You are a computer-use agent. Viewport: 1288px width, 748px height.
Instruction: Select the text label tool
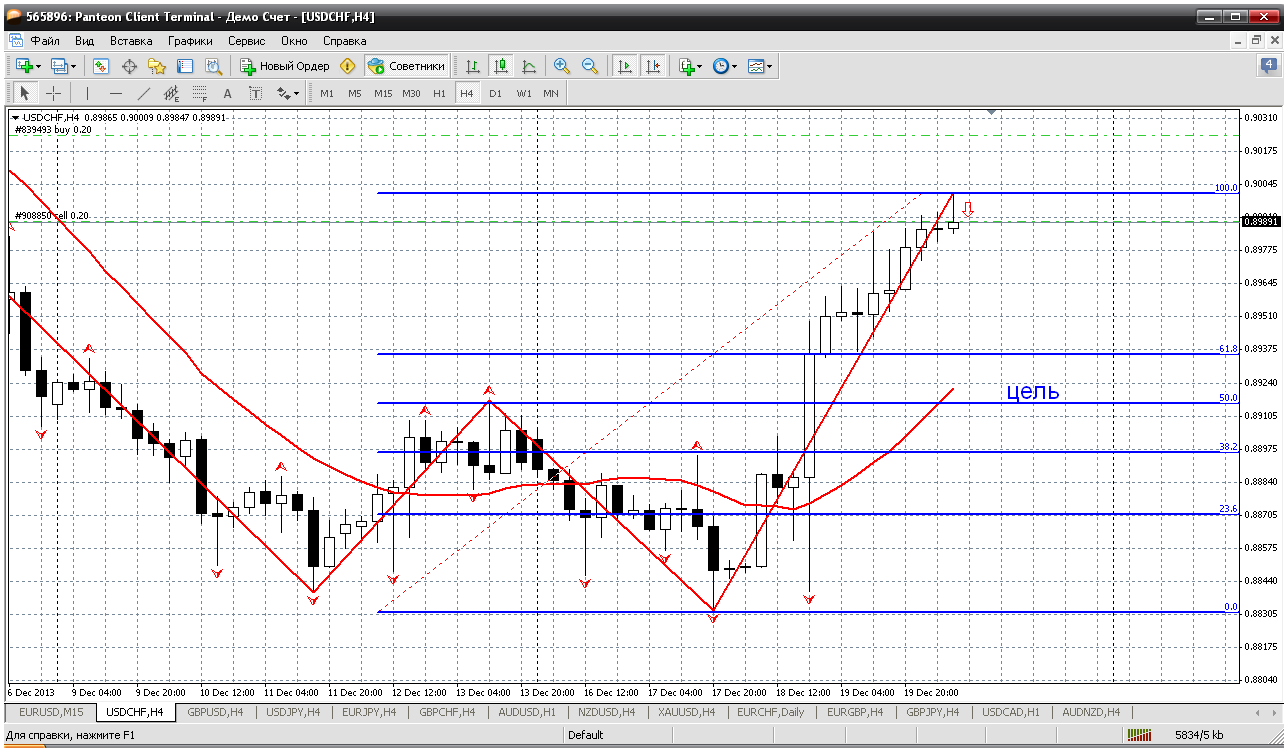[x=255, y=93]
